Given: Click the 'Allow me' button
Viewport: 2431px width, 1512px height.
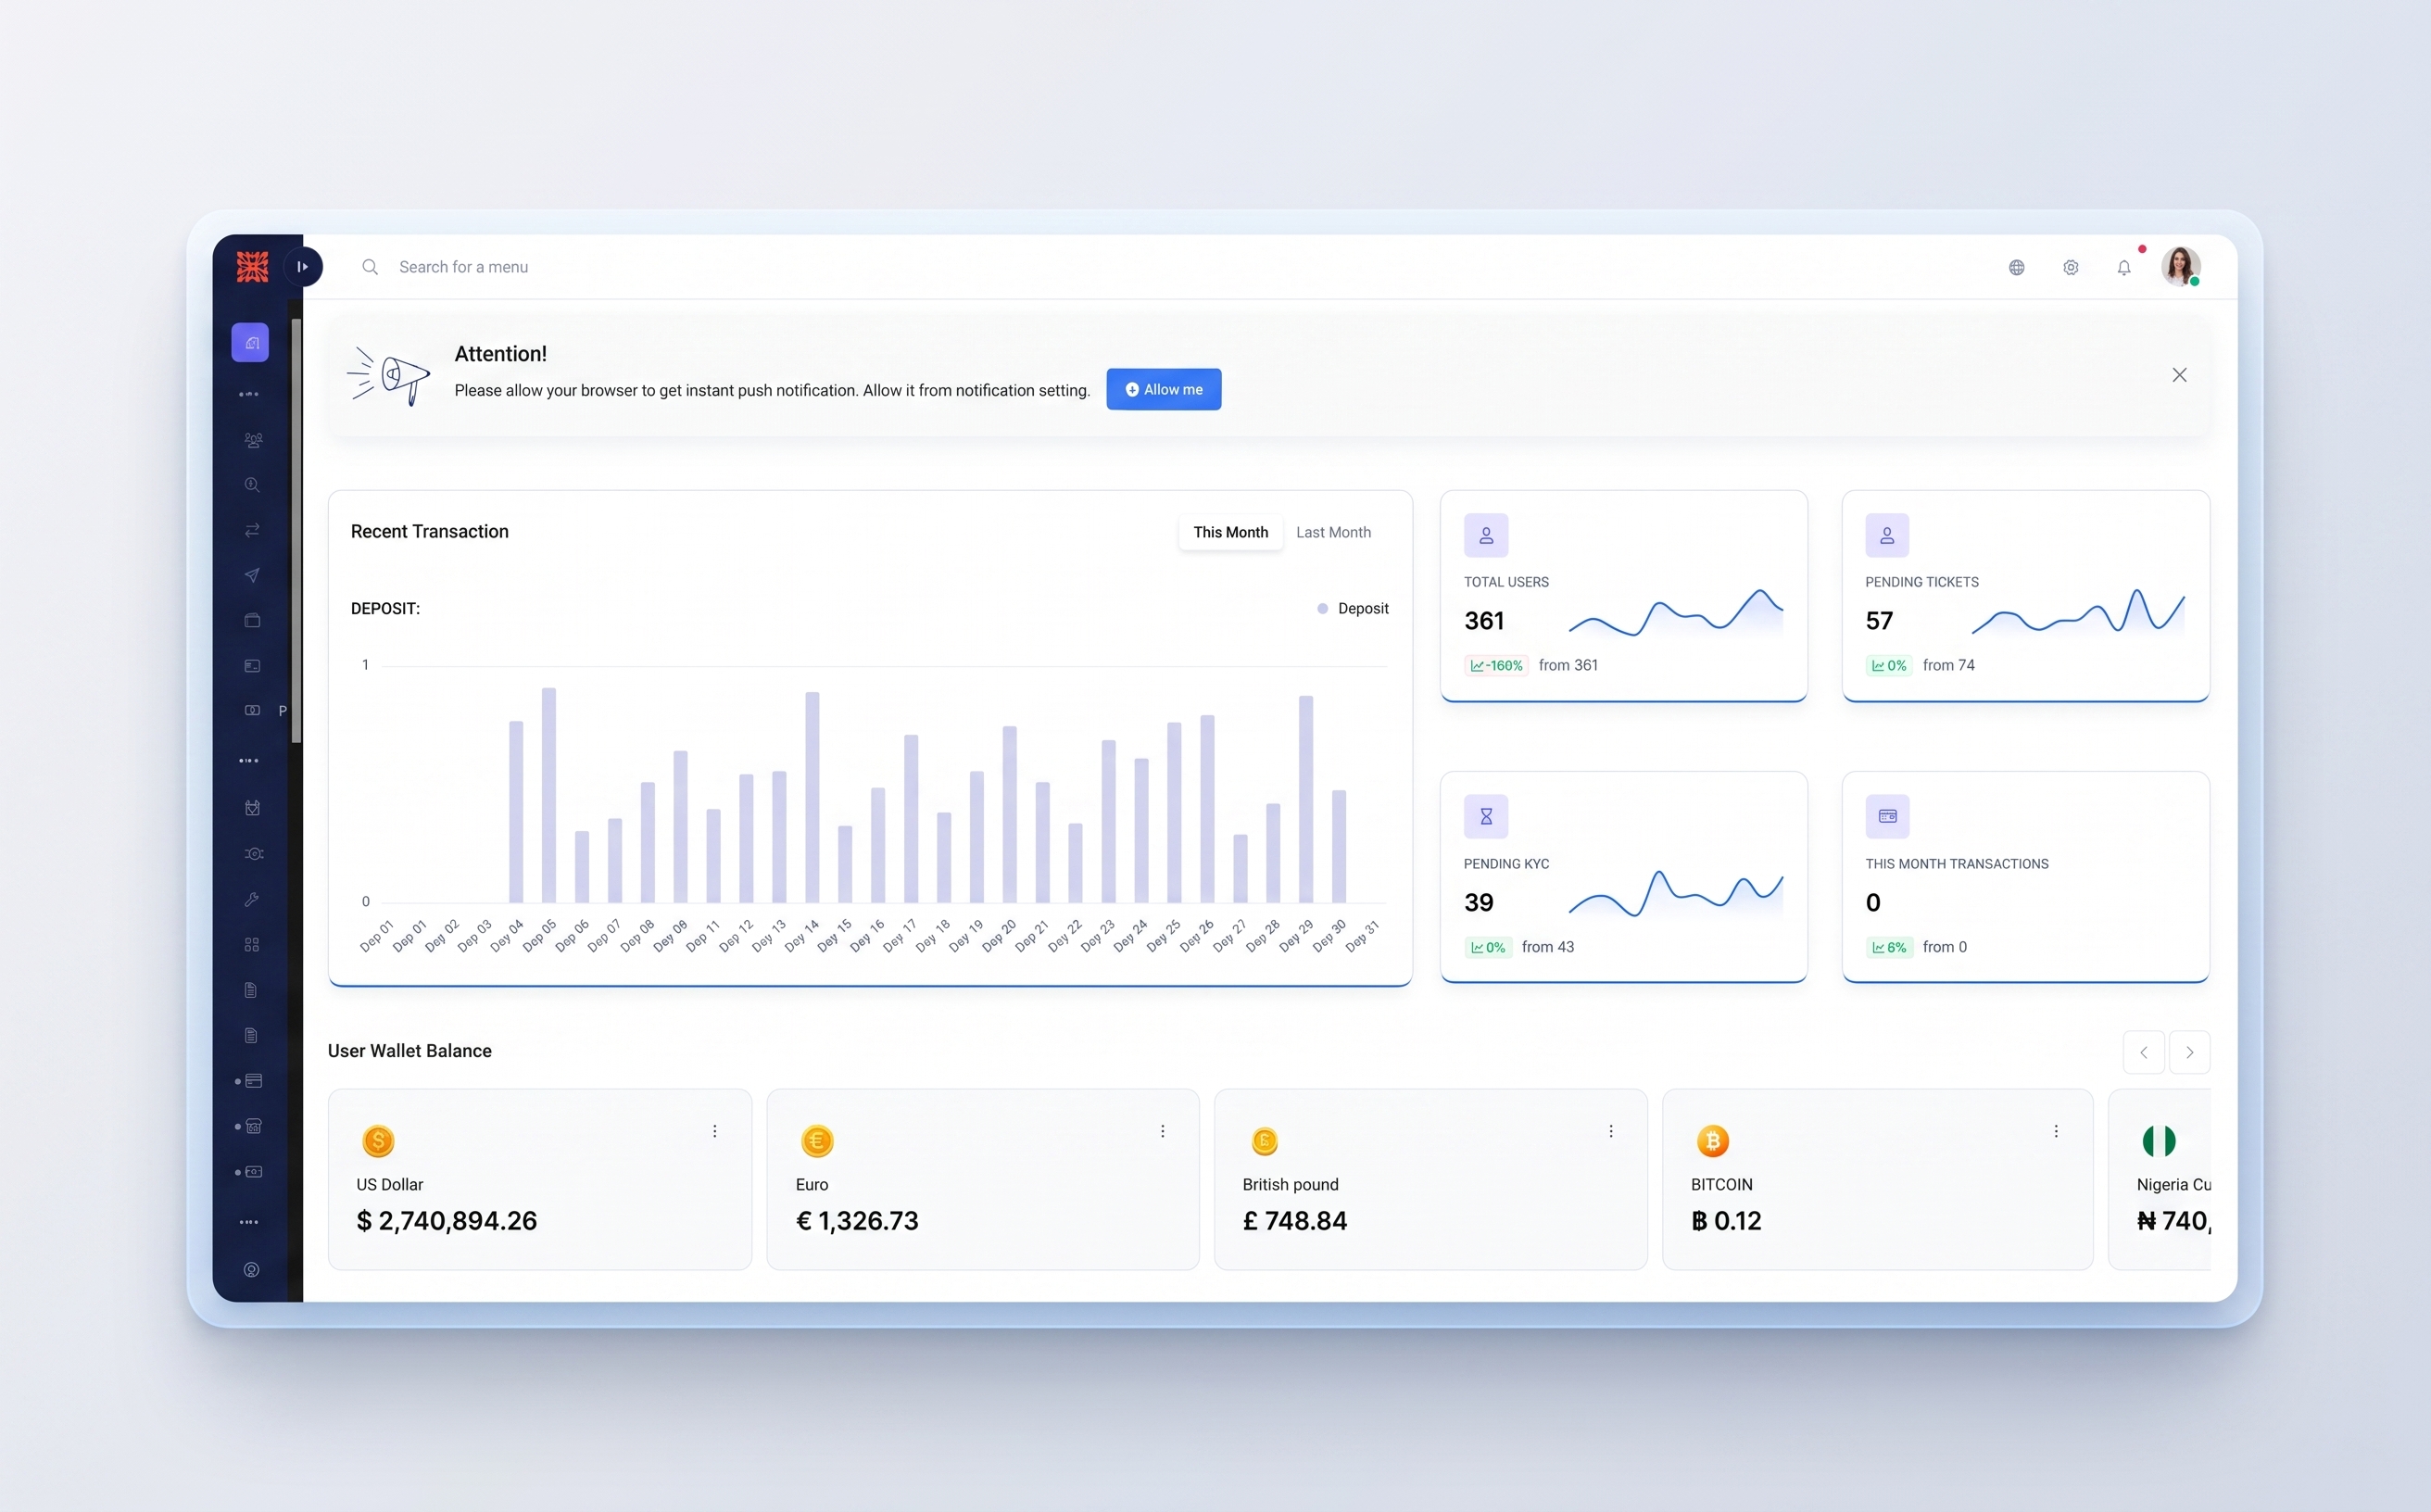Looking at the screenshot, I should (1164, 389).
